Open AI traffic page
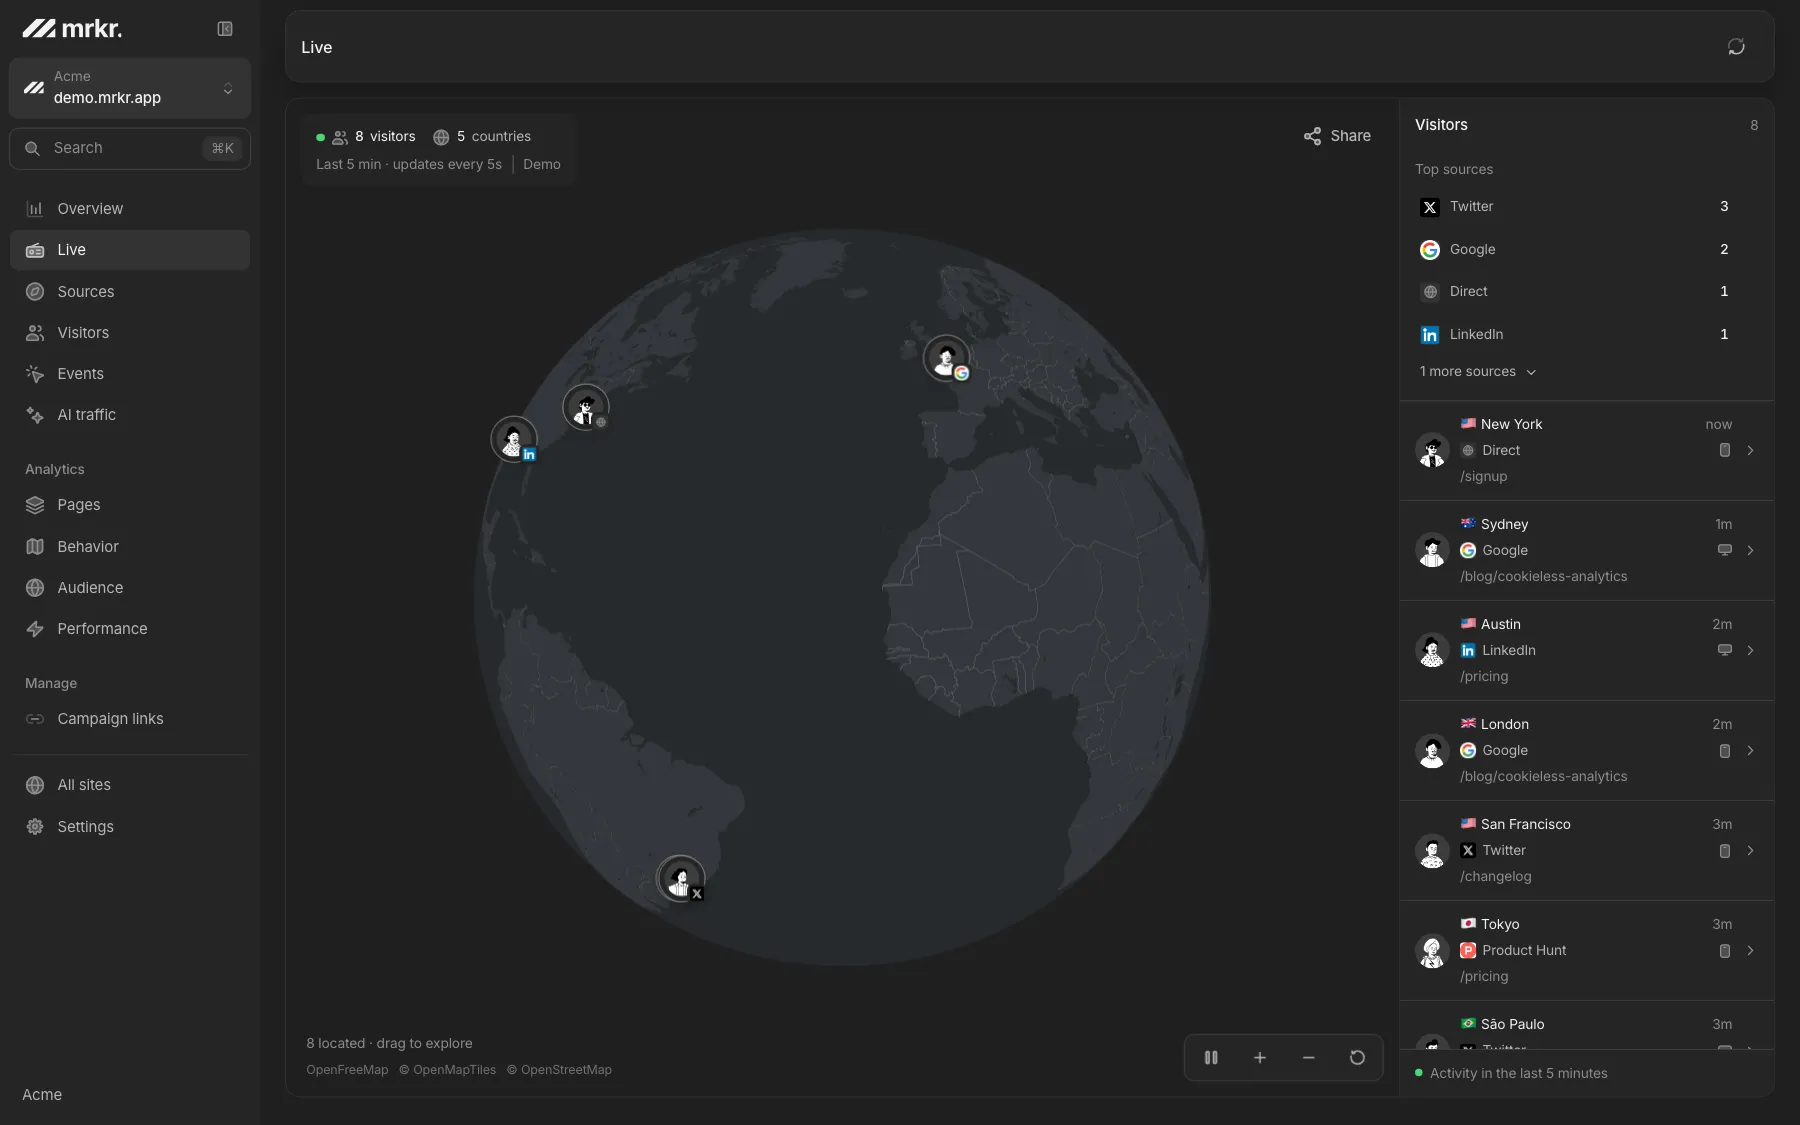Screen dimensions: 1800x1125 point(130,415)
